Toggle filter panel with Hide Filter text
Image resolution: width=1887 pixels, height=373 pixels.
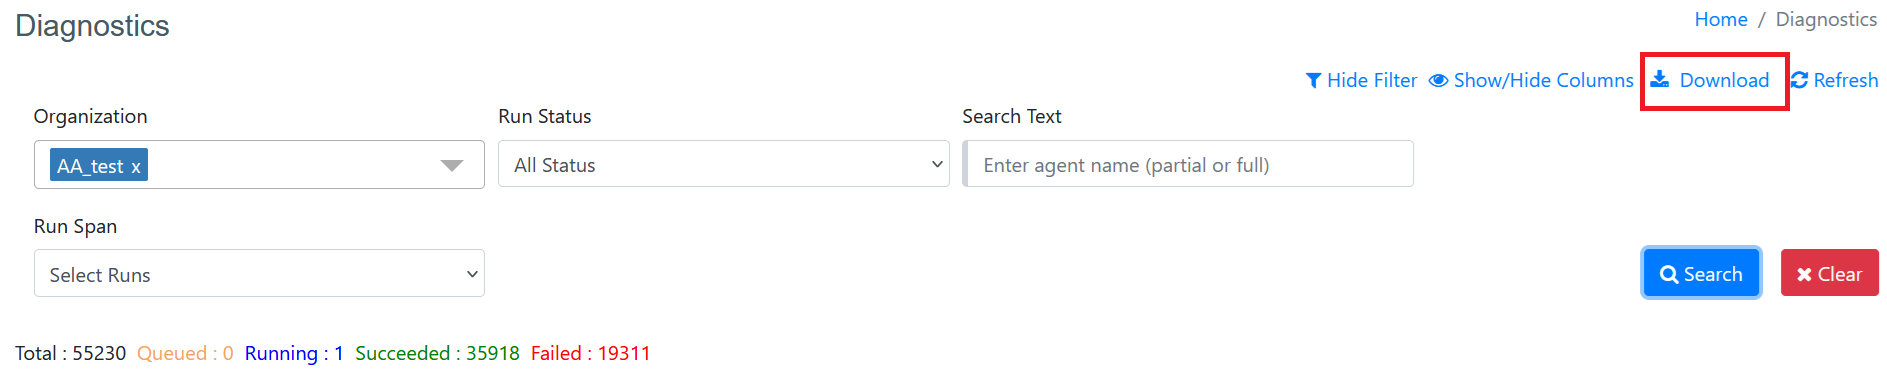pos(1372,81)
